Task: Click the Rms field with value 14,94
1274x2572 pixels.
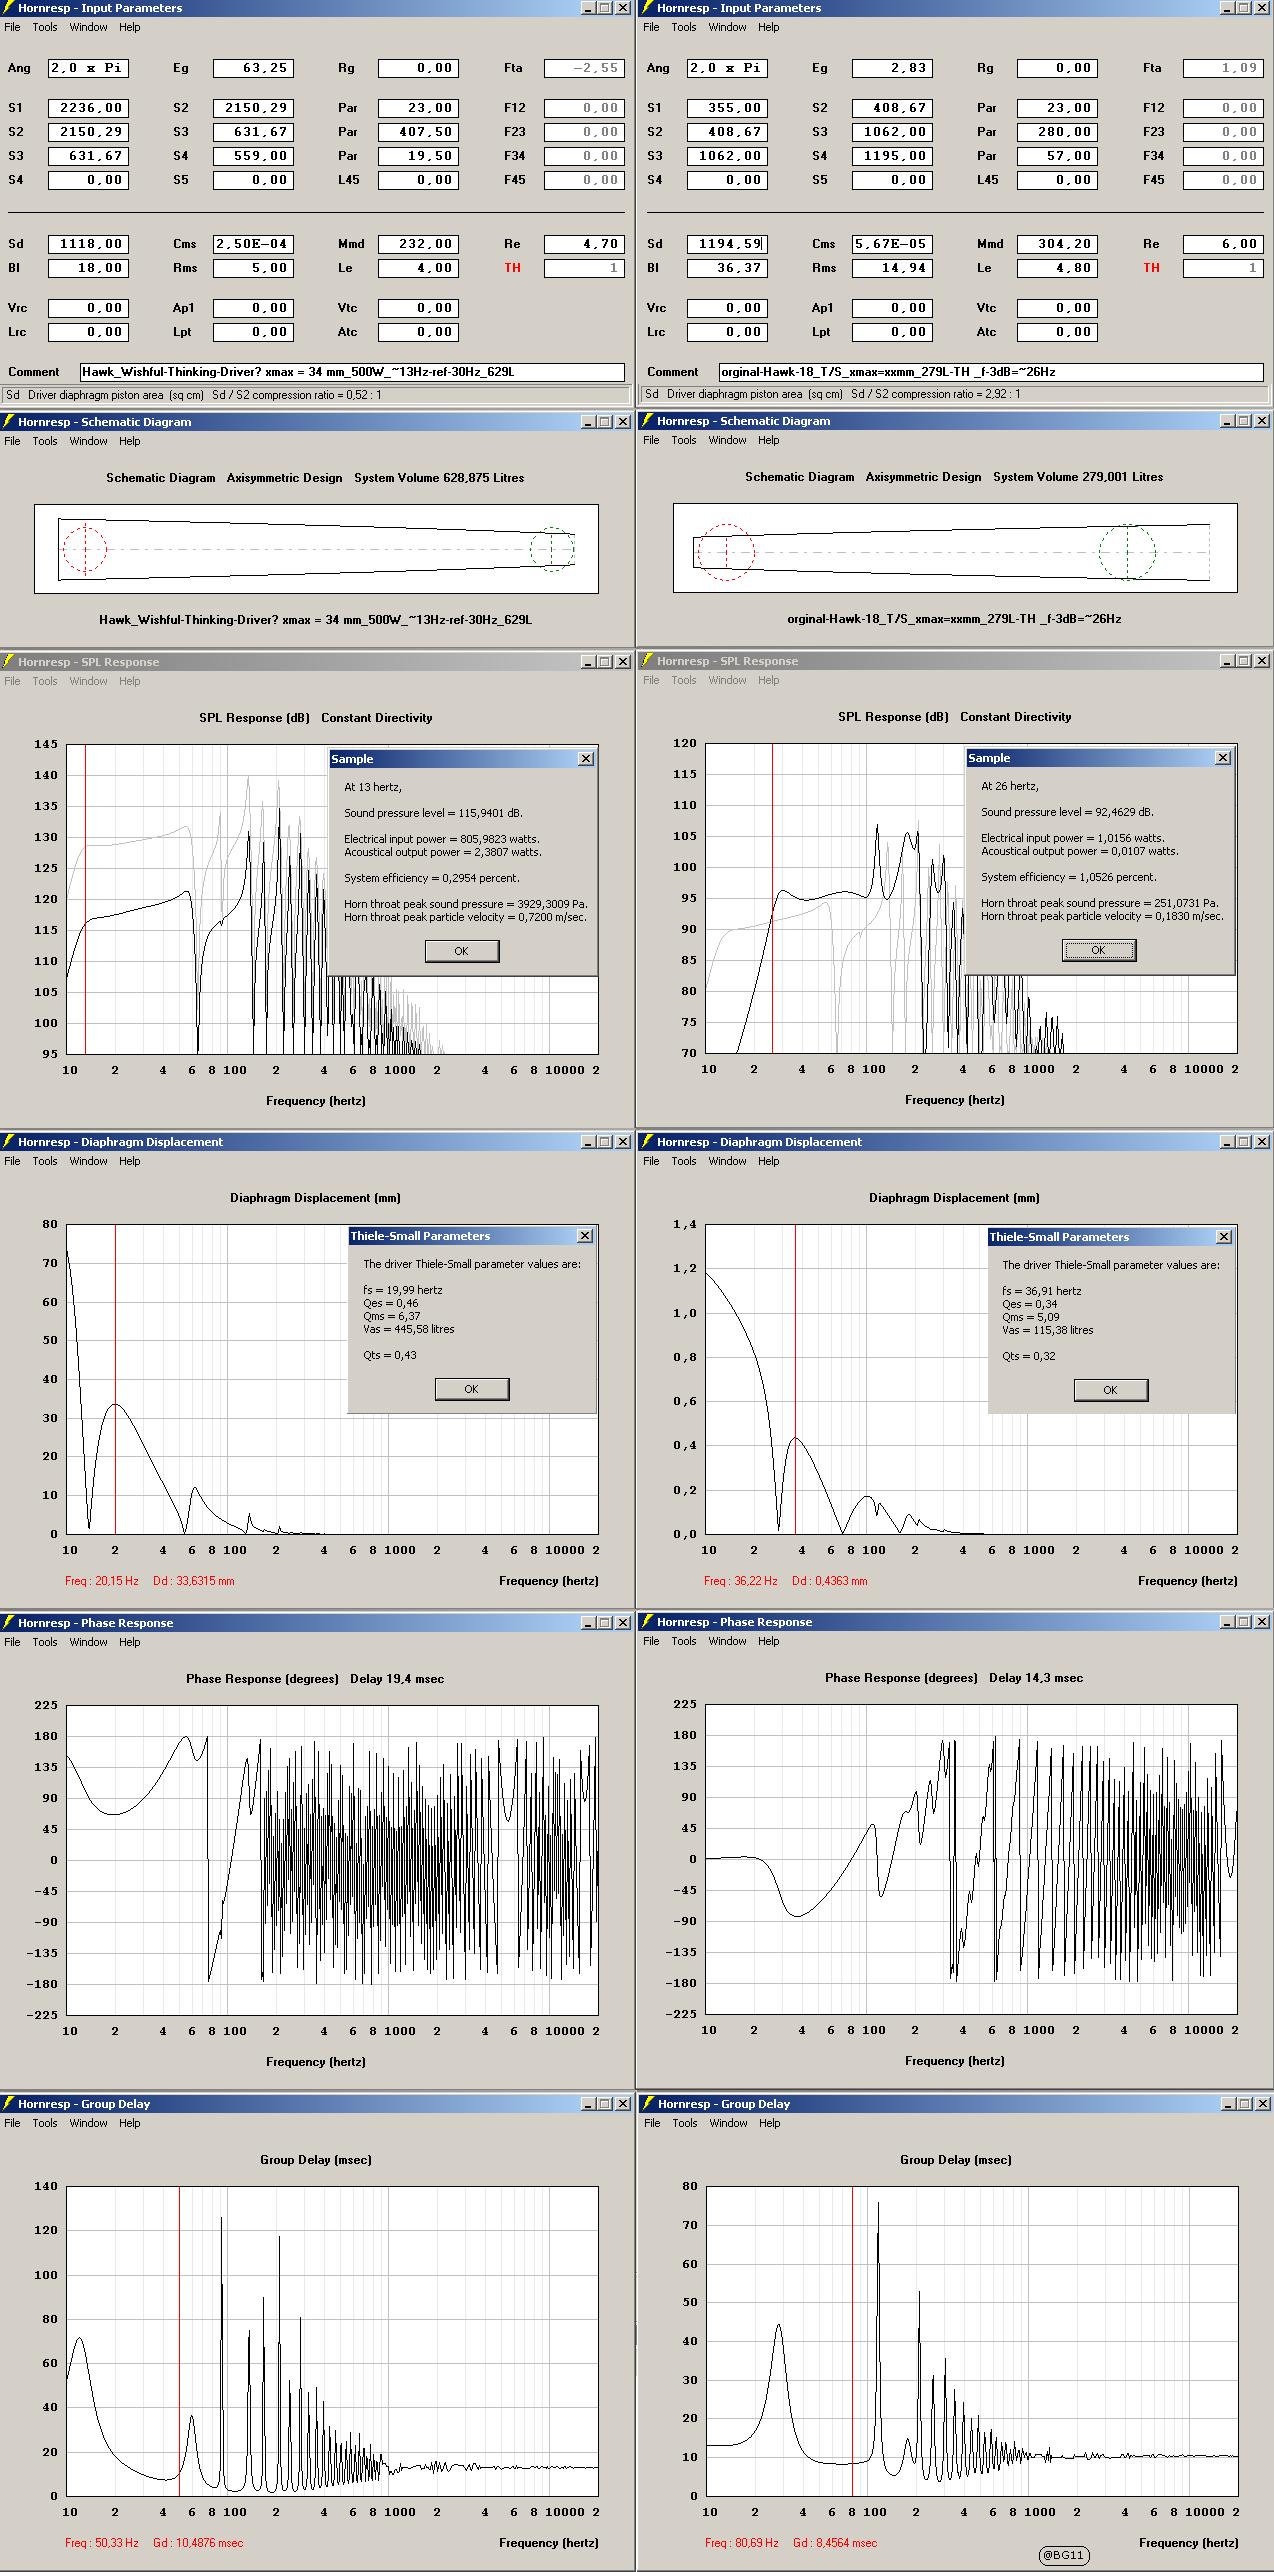Action: click(x=892, y=268)
